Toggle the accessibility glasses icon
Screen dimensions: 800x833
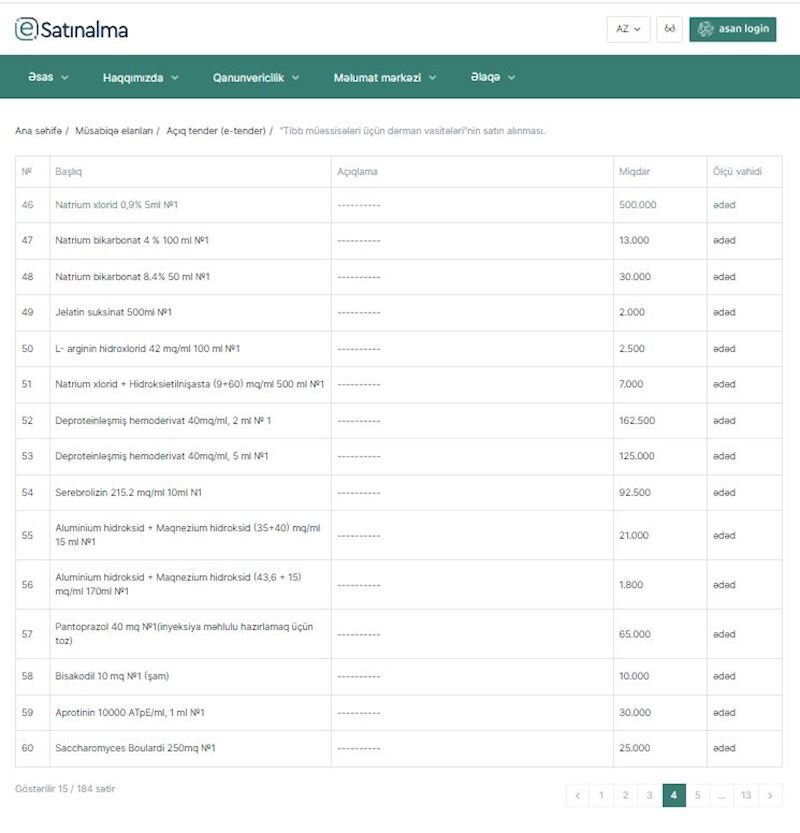point(669,29)
